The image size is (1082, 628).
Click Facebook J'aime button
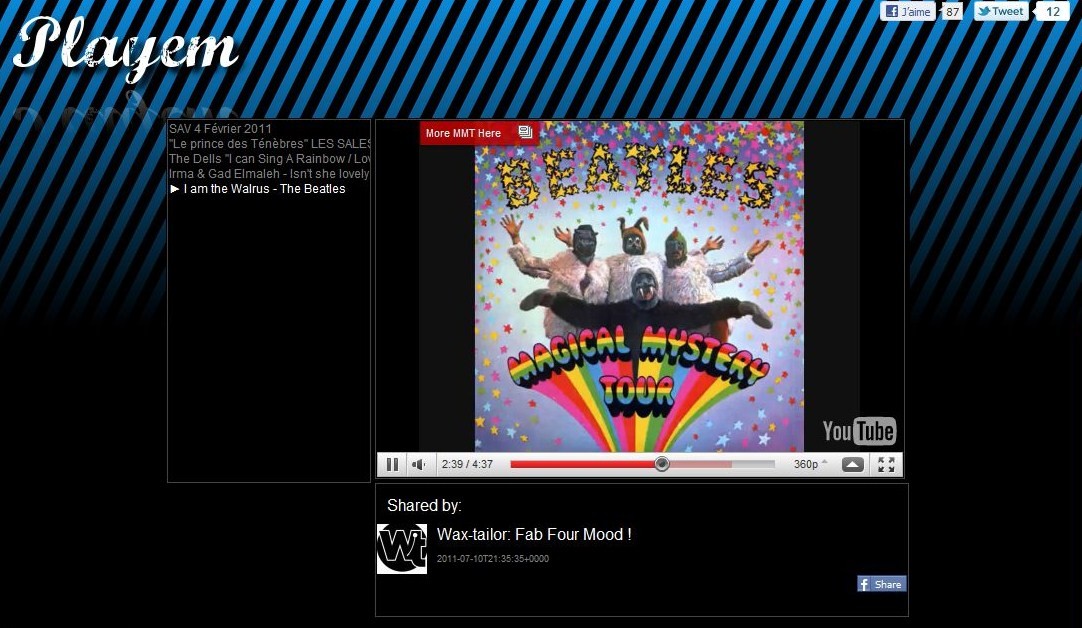tap(907, 11)
